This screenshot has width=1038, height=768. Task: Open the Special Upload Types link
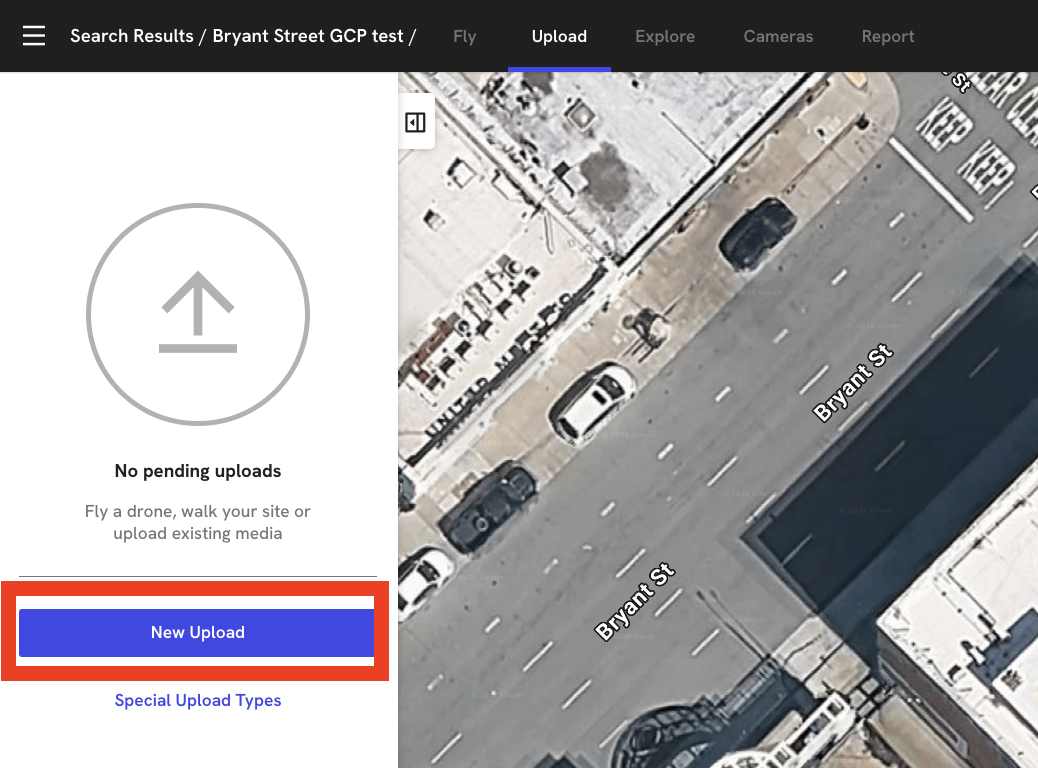point(198,700)
